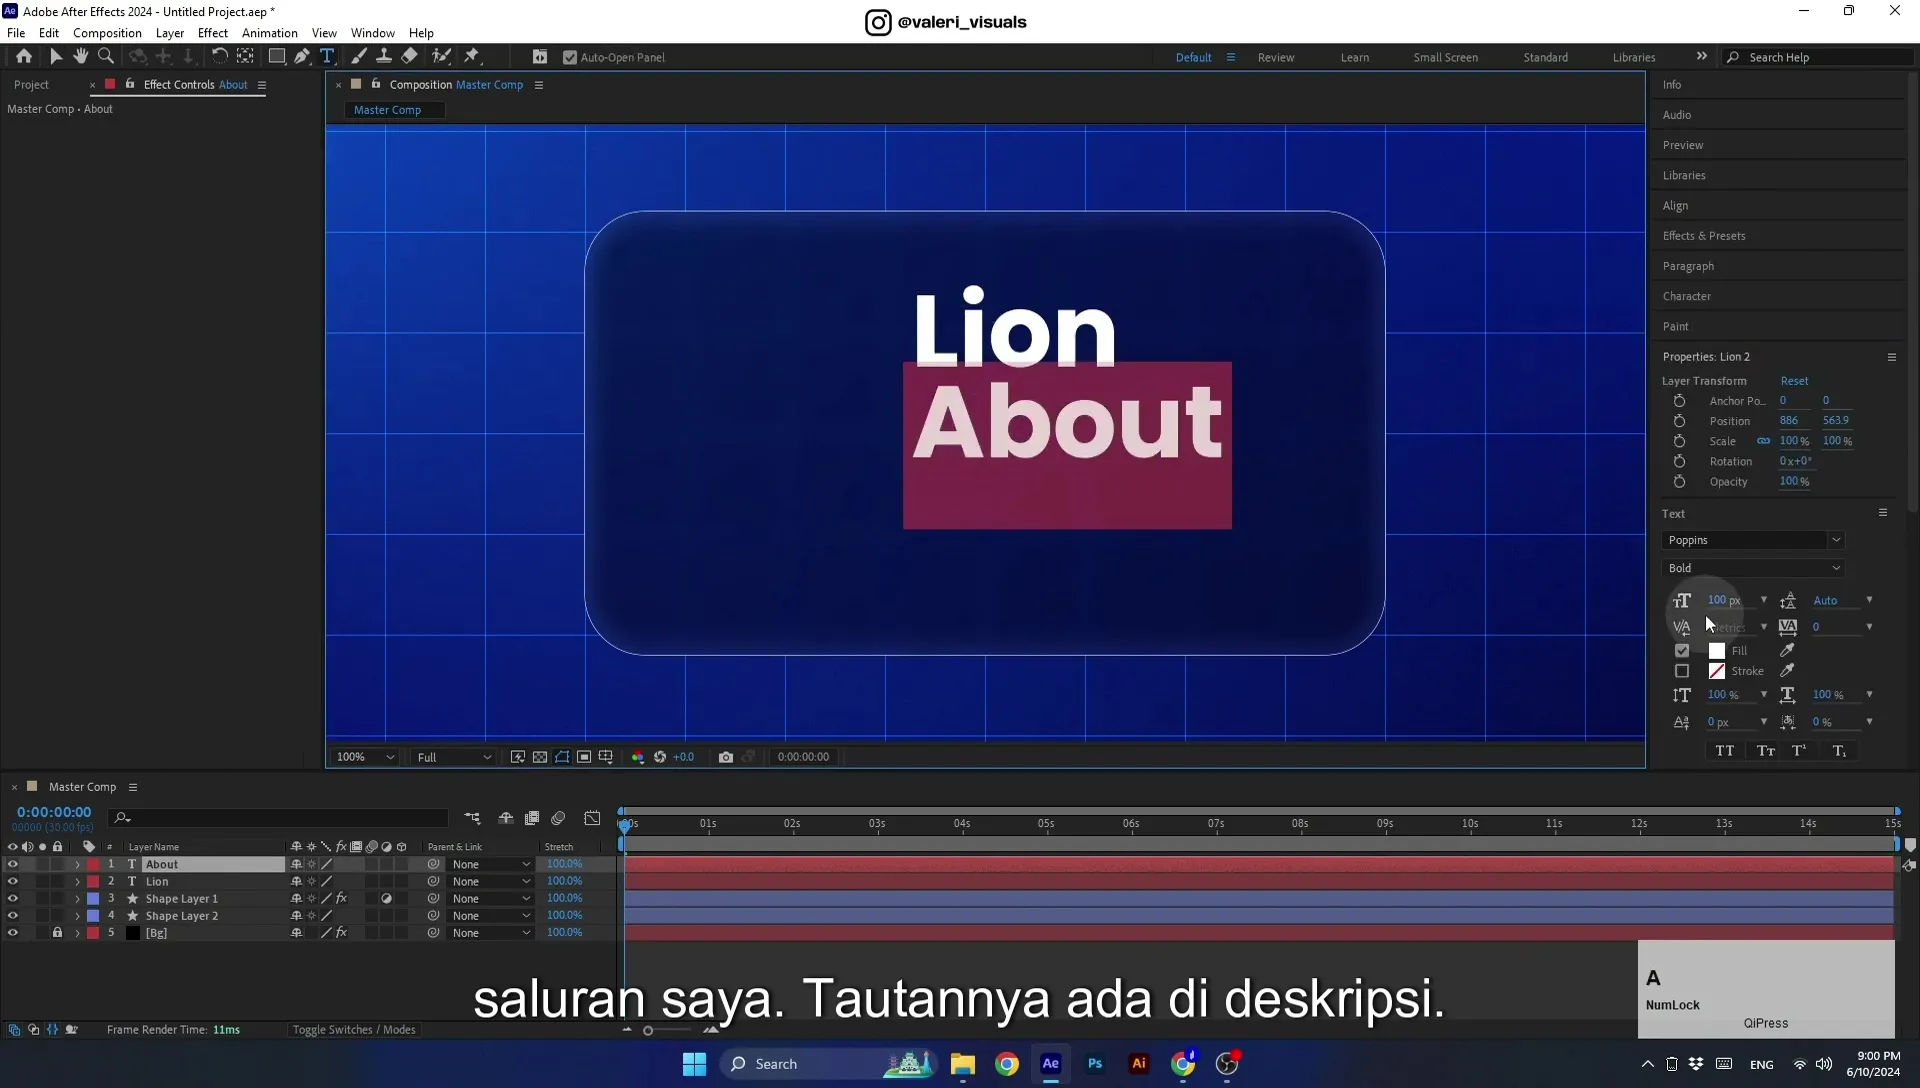Viewport: 1920px width, 1088px height.
Task: Enable the text Stroke checkbox
Action: click(x=1682, y=671)
